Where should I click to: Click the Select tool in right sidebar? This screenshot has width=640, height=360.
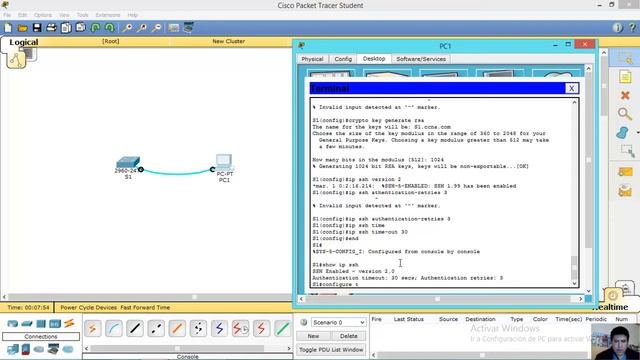click(x=625, y=58)
